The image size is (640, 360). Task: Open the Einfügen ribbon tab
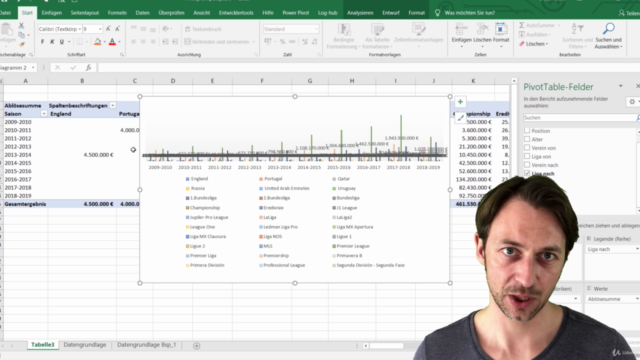[51, 13]
